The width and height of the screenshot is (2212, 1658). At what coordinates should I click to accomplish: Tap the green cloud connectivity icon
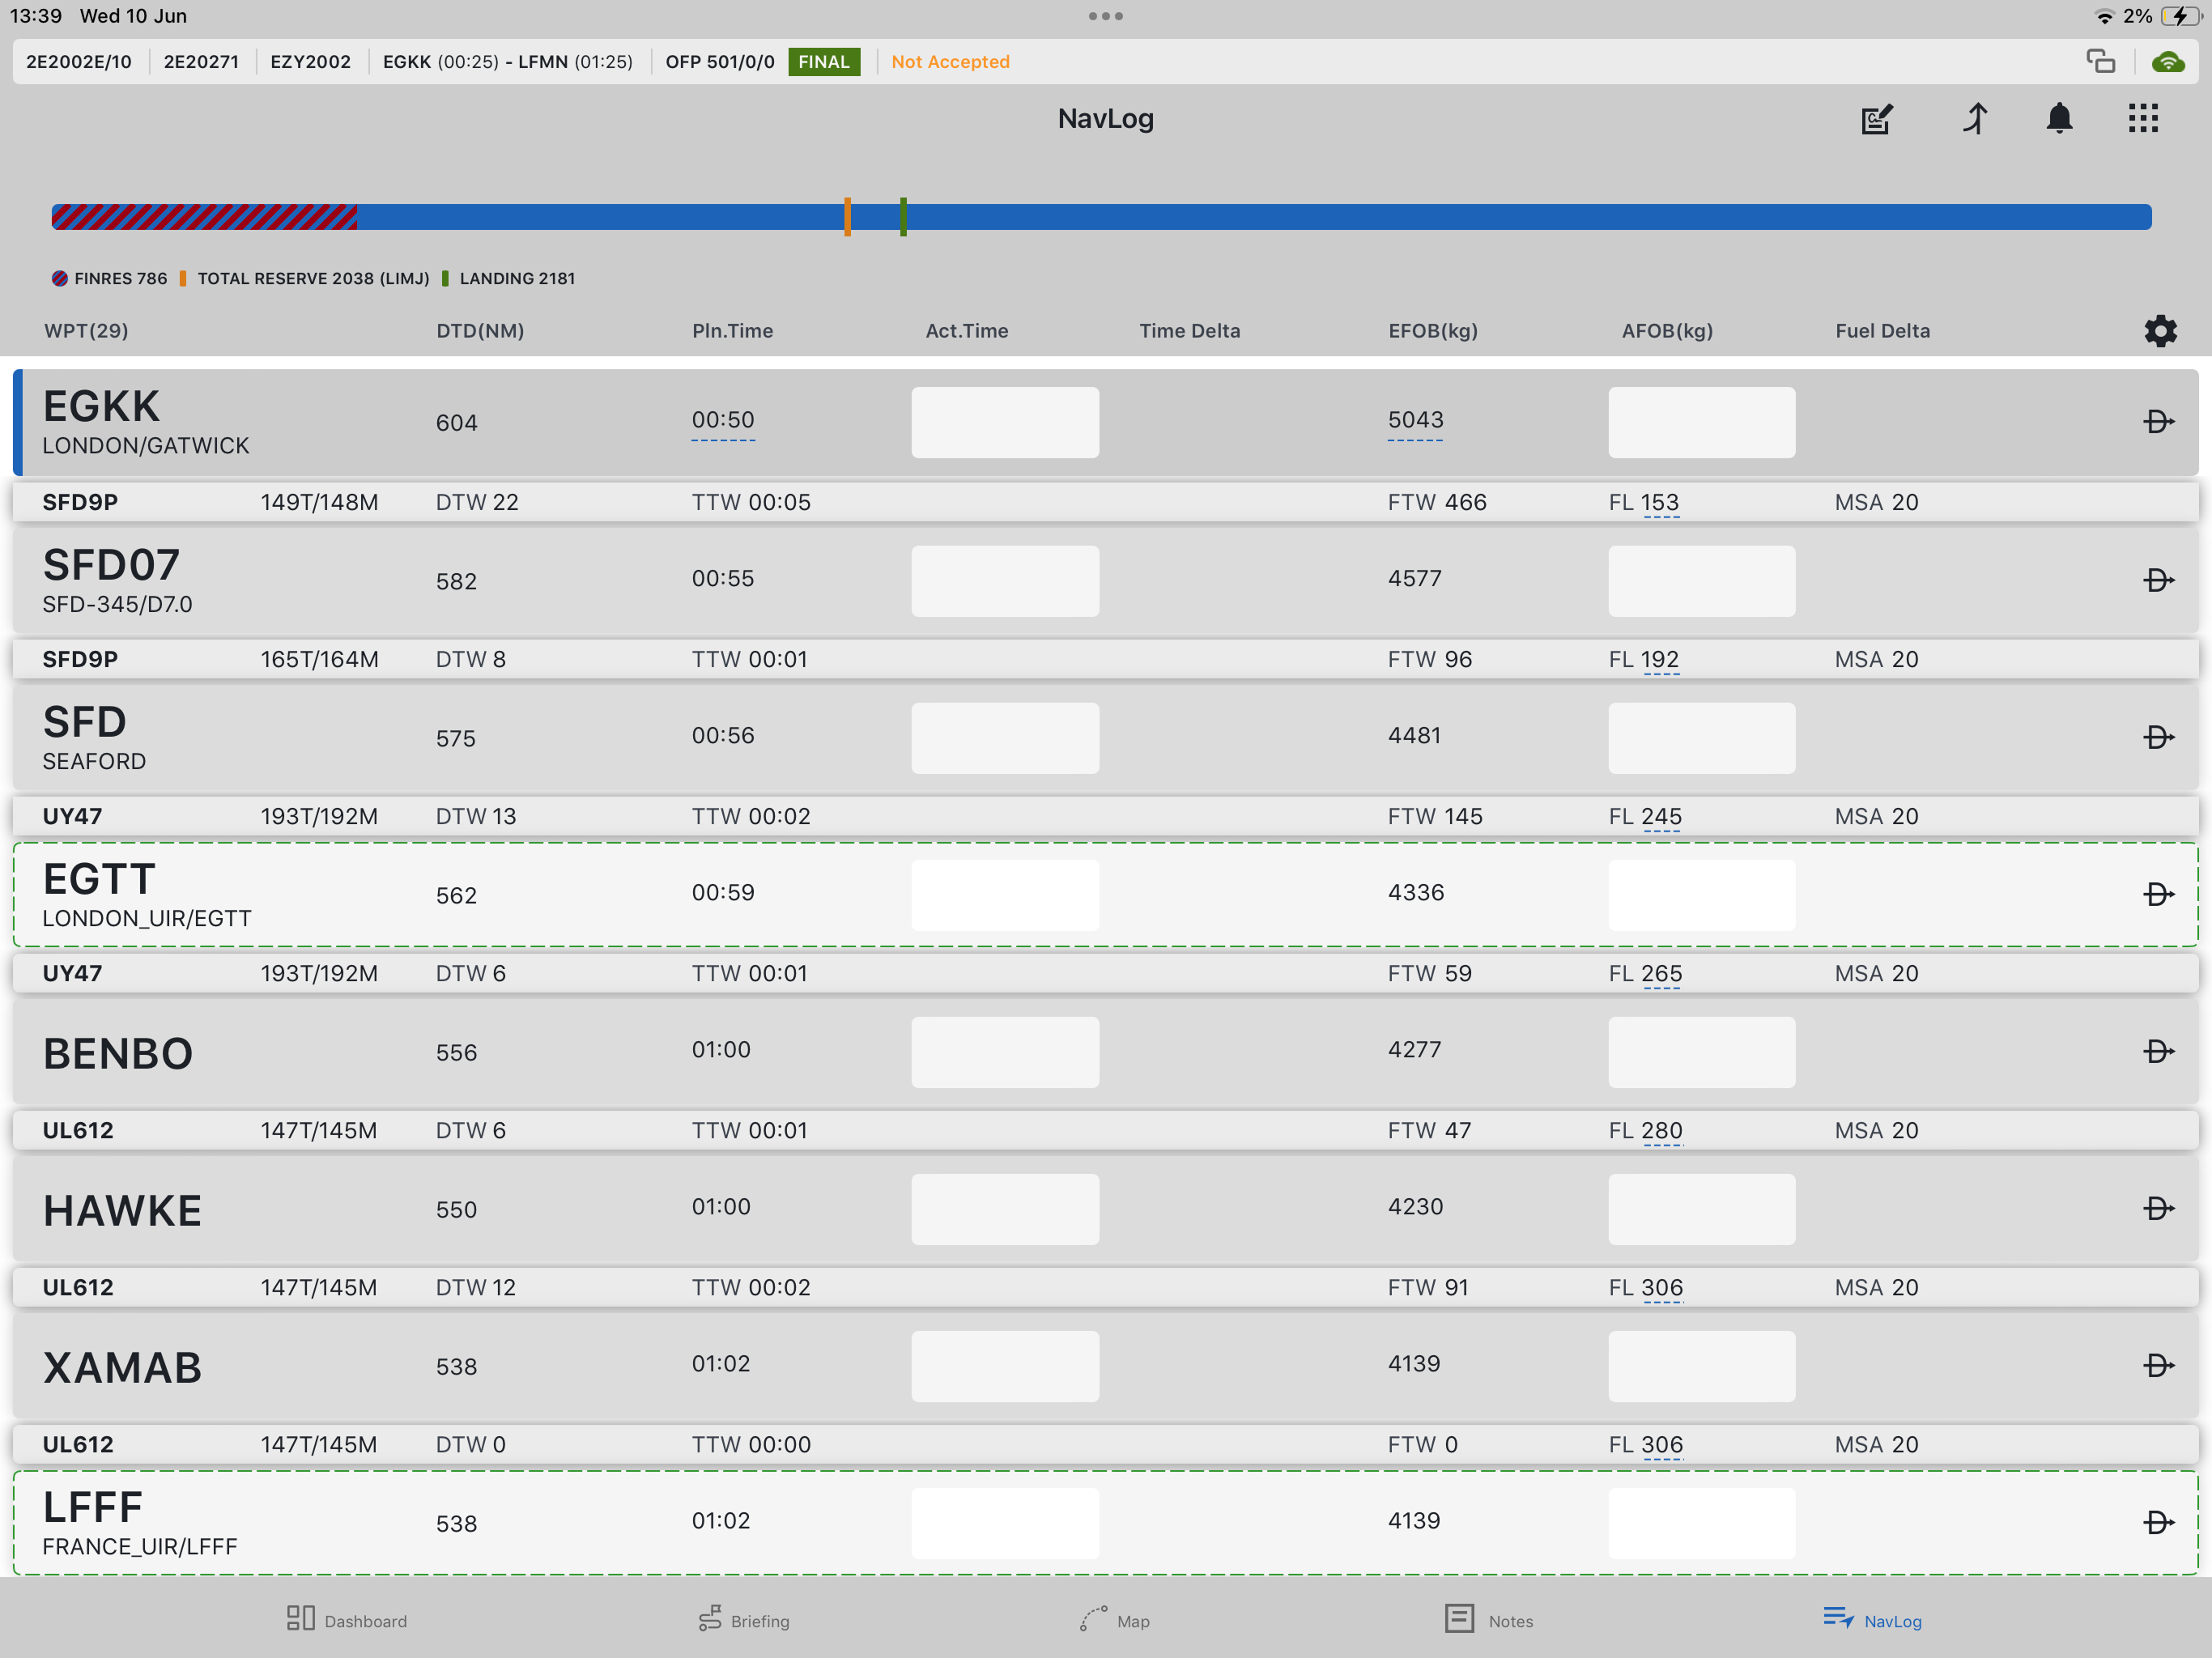click(2167, 62)
